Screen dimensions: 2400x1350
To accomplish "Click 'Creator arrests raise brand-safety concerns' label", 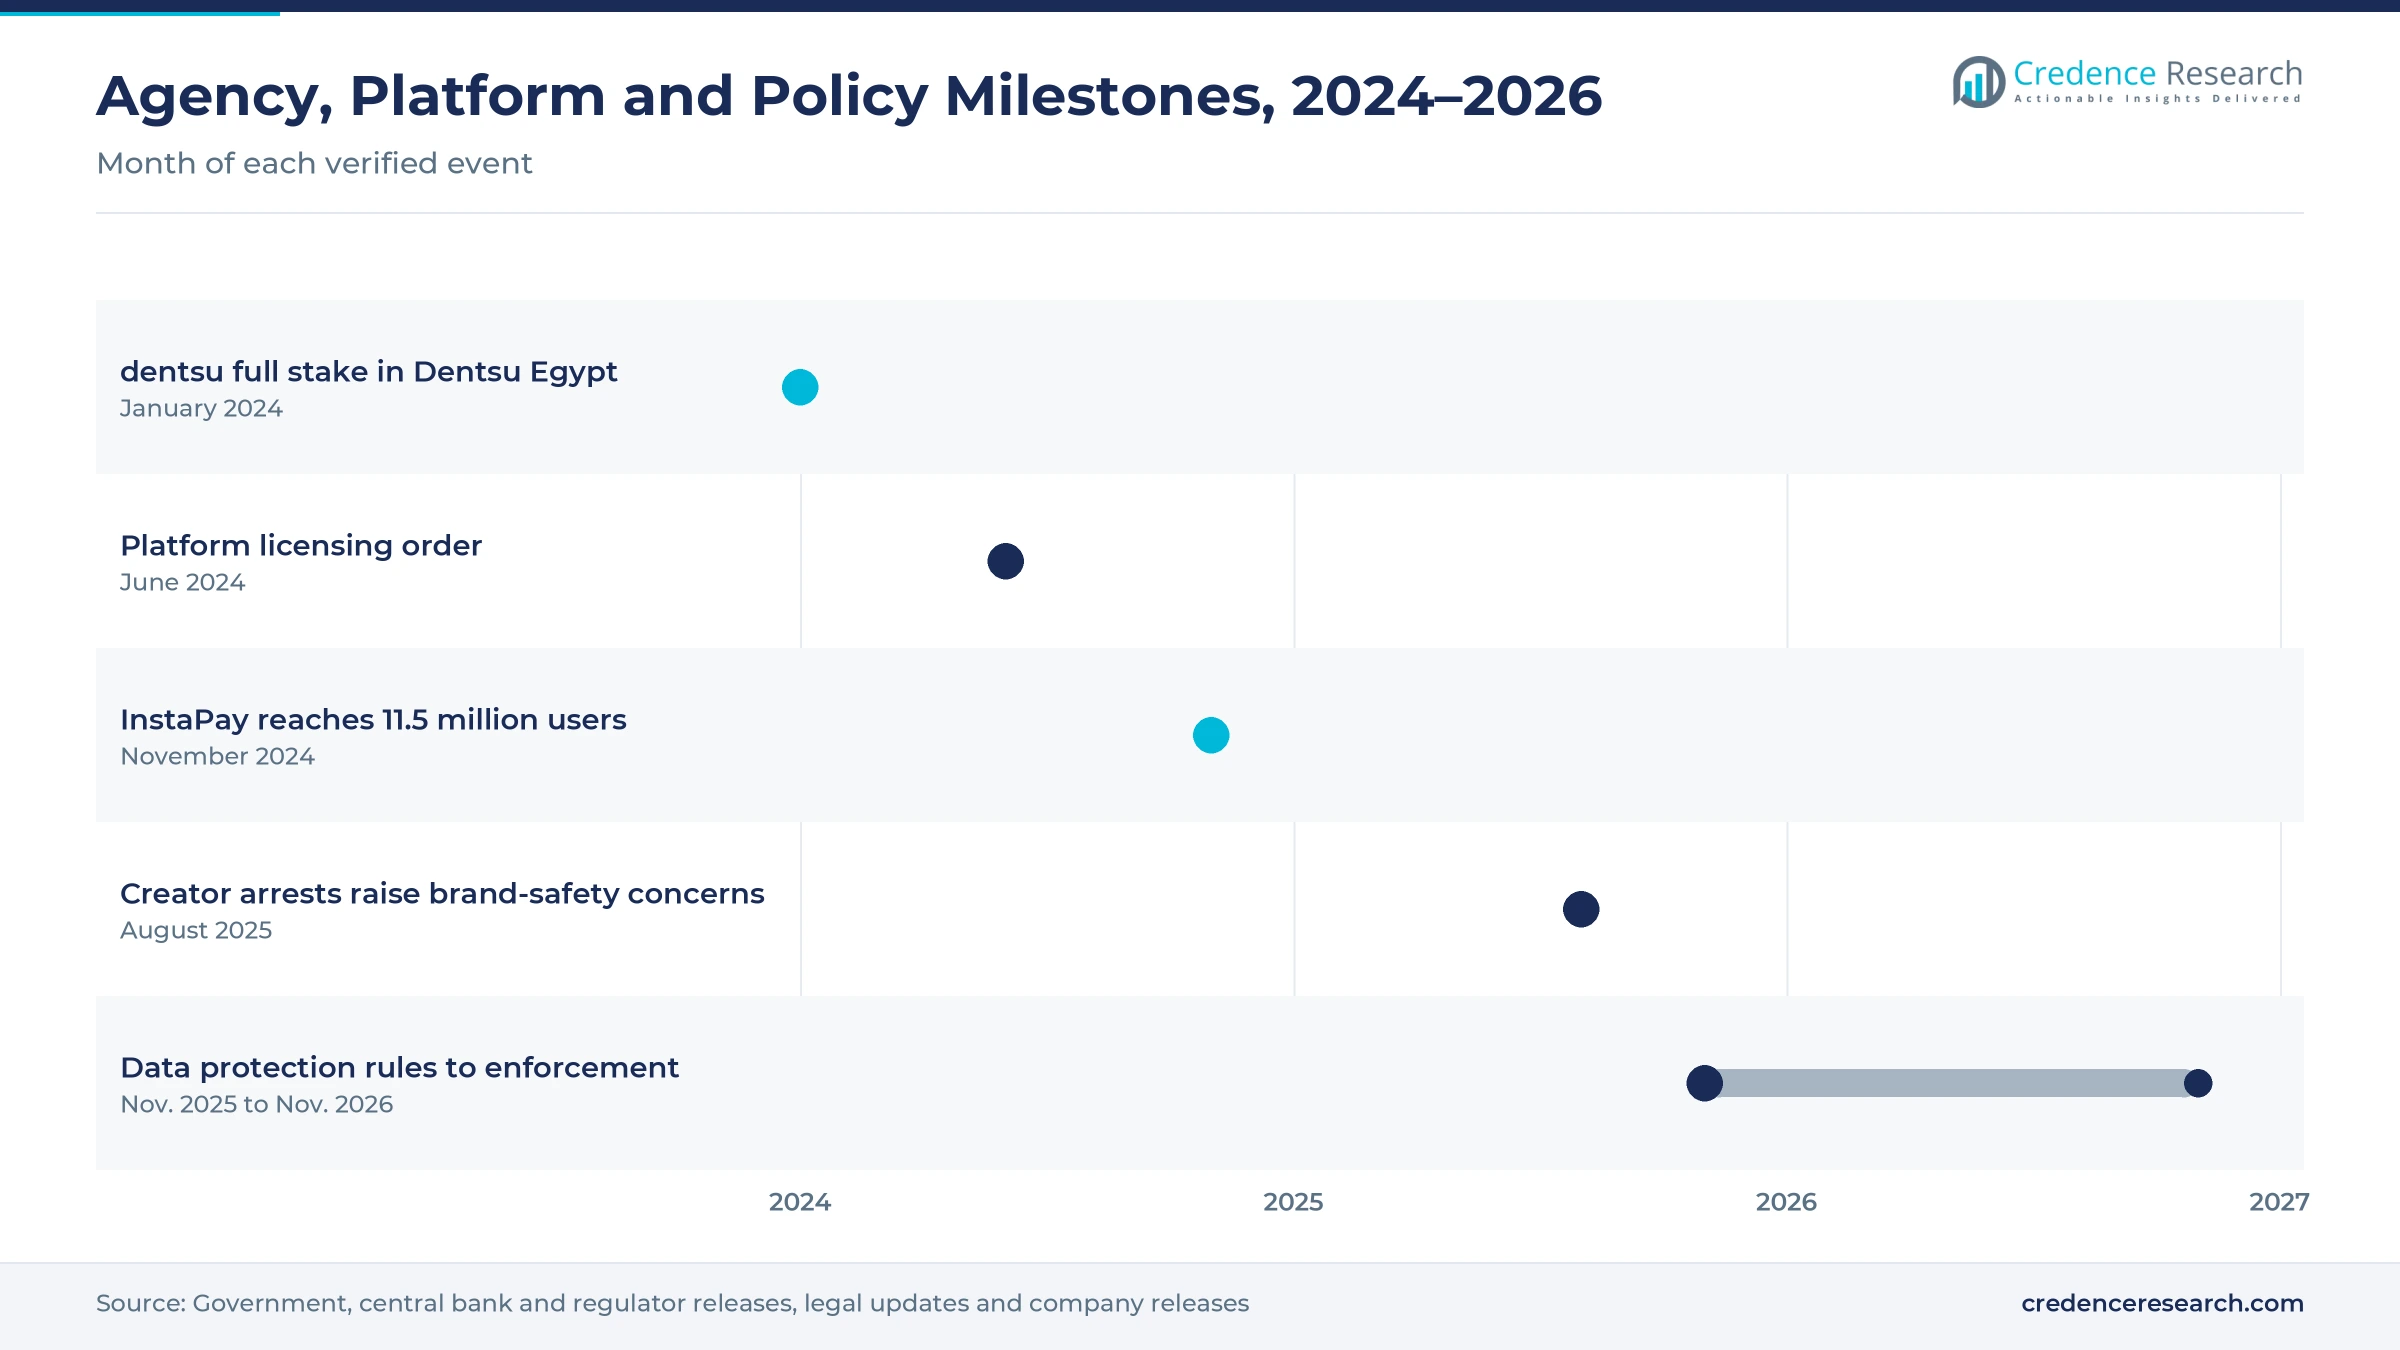I will (x=442, y=894).
